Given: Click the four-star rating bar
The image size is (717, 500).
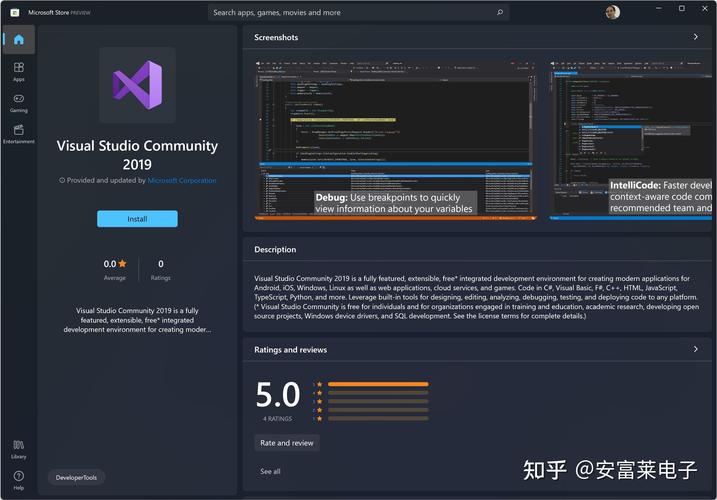Looking at the screenshot, I should (378, 392).
